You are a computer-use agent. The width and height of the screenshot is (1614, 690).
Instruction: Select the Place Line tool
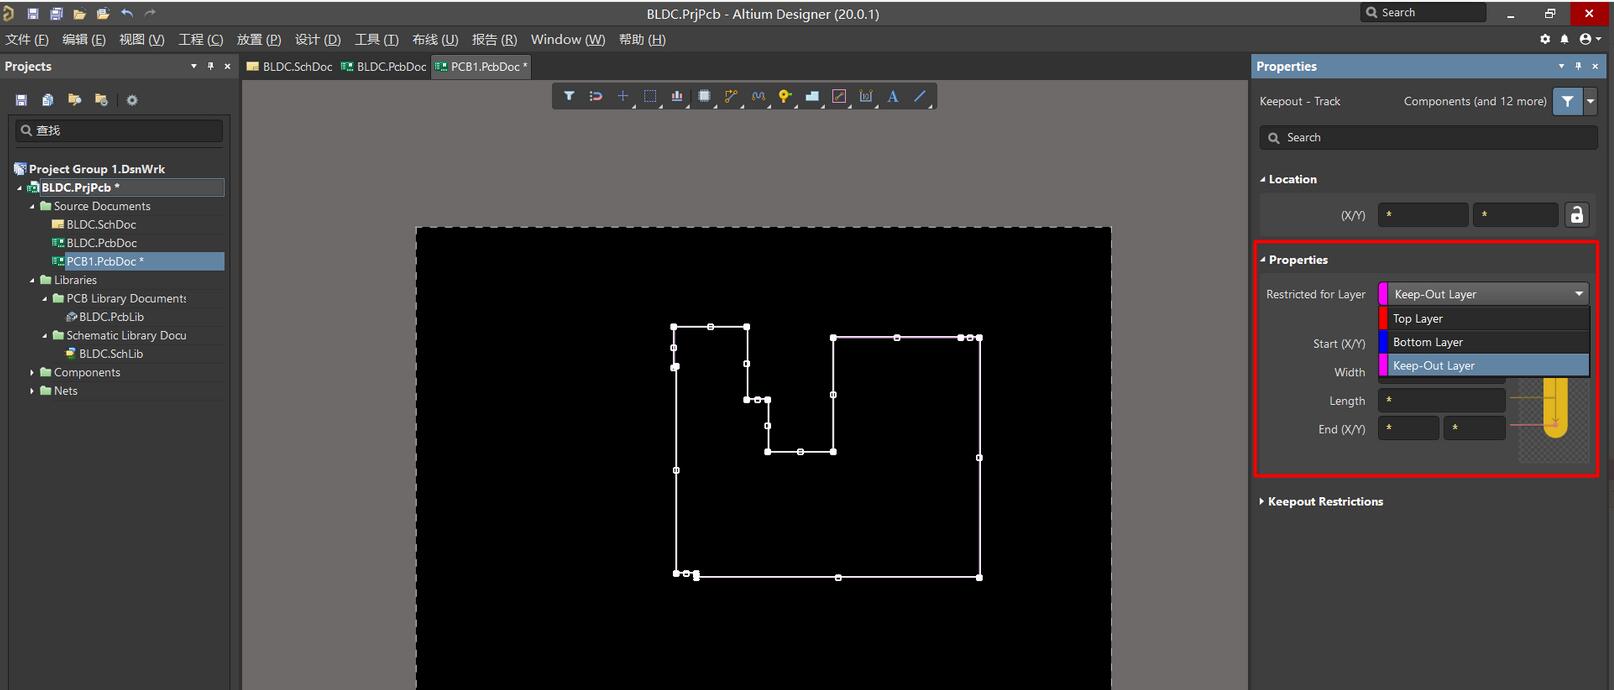pos(920,96)
